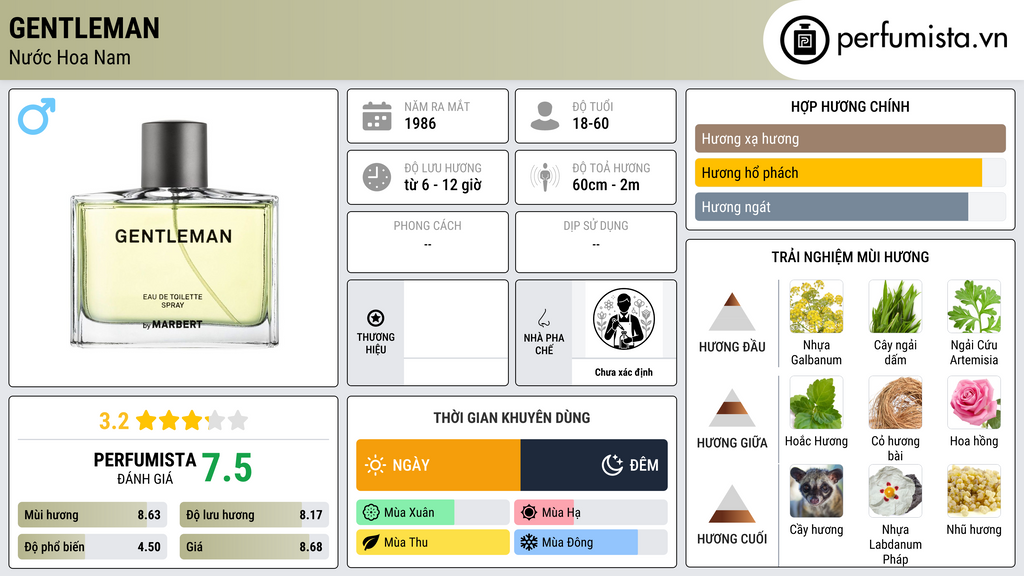
Task: Click the Phong cách card
Action: 428,242
